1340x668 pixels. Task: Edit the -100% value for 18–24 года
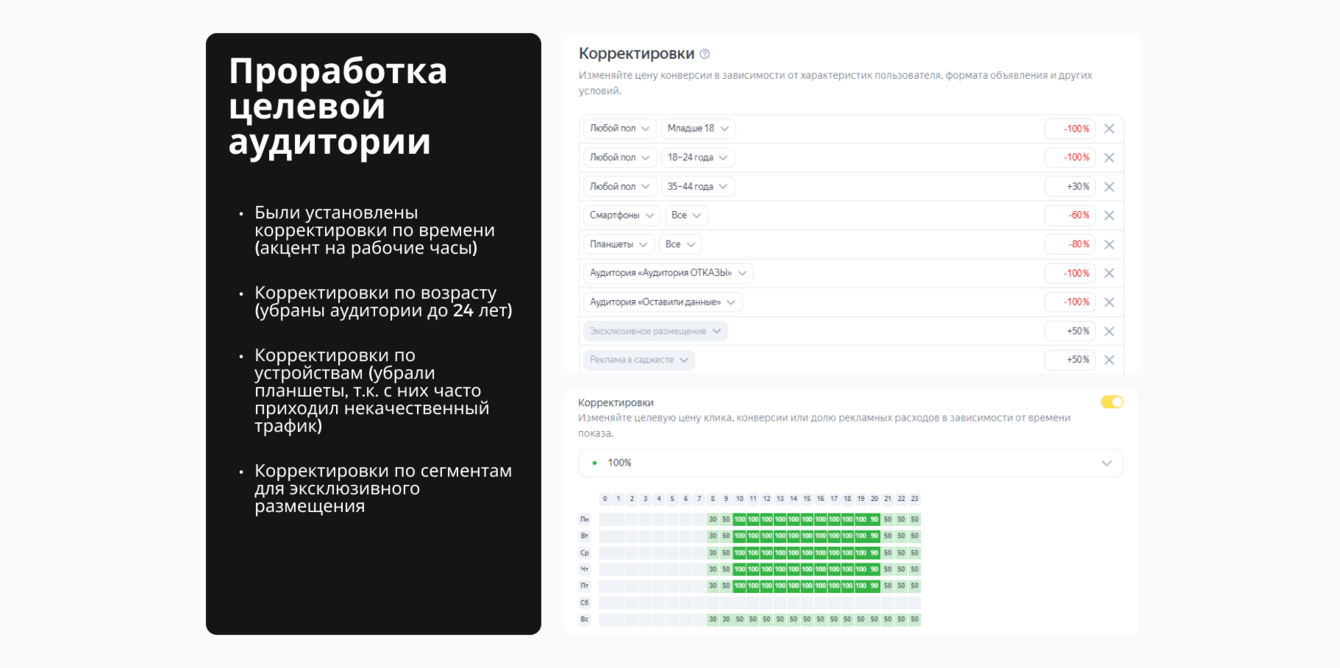pos(1070,158)
